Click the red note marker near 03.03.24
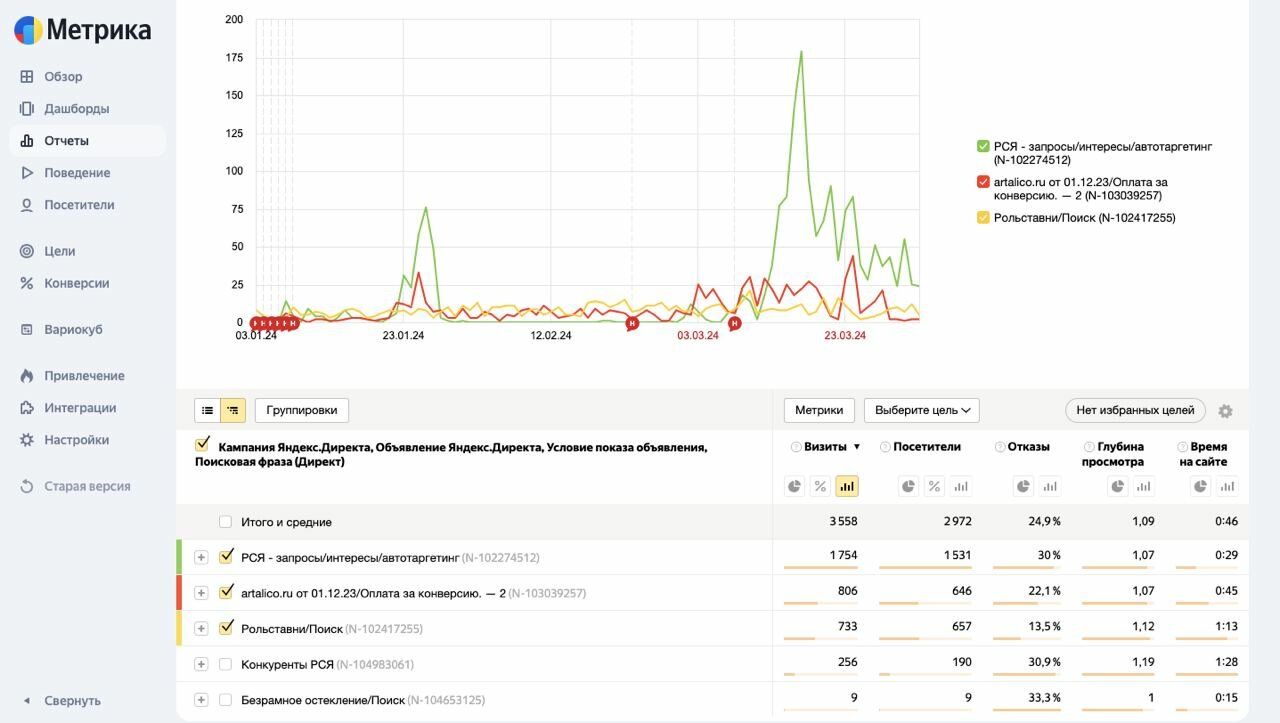The width and height of the screenshot is (1280, 723). tap(734, 323)
